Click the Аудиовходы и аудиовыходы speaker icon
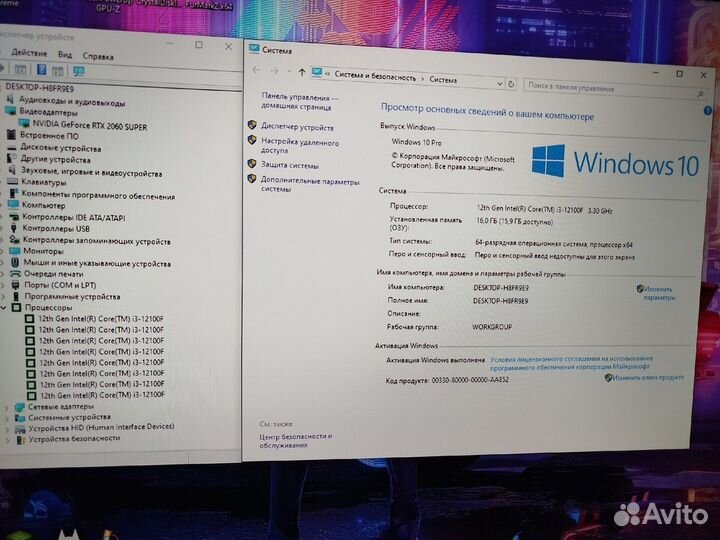 11,99
